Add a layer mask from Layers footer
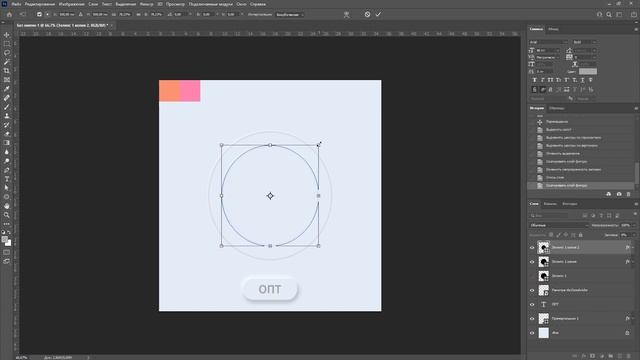The width and height of the screenshot is (640, 360). [592, 356]
